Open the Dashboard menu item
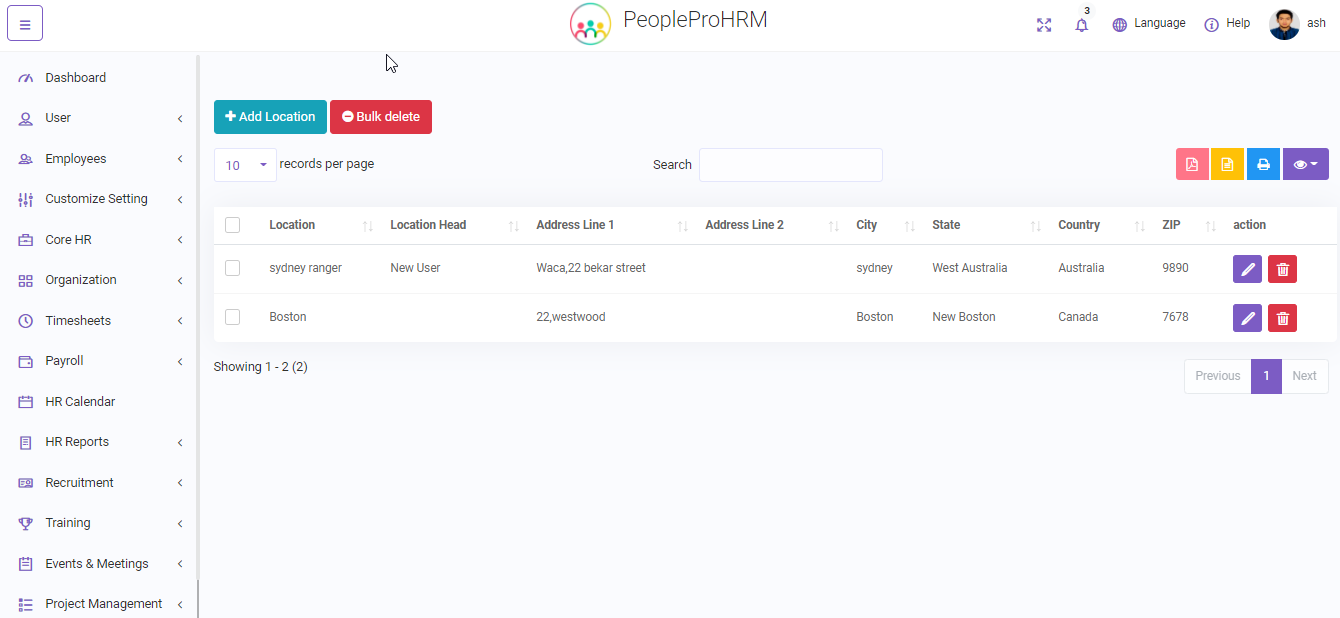Viewport: 1340px width, 618px height. click(x=75, y=78)
